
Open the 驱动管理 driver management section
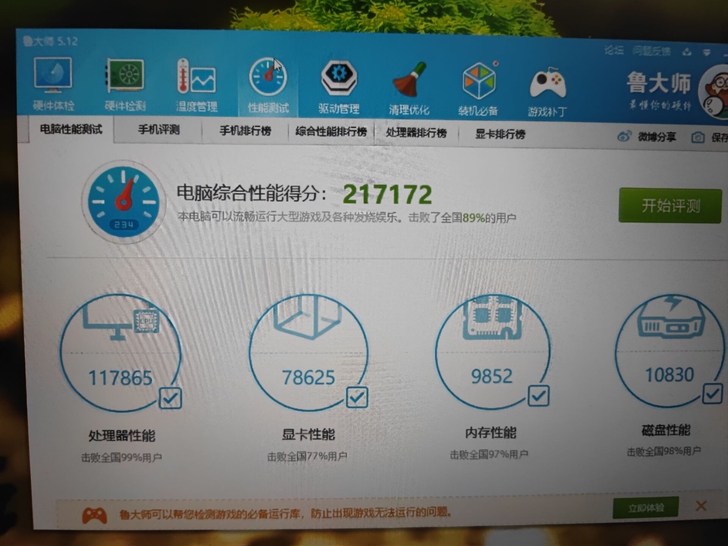339,87
